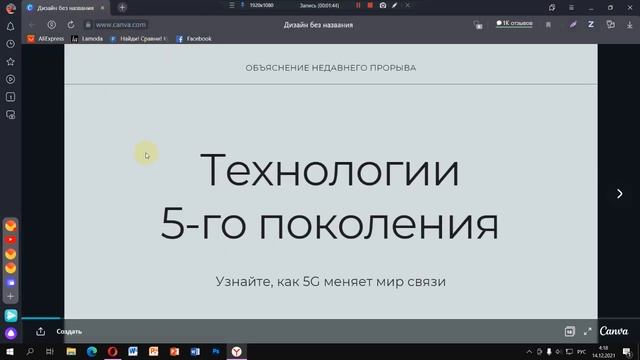Open the screenshot tool sidebar icon
This screenshot has height=360, width=640.
pyautogui.click(x=11, y=115)
